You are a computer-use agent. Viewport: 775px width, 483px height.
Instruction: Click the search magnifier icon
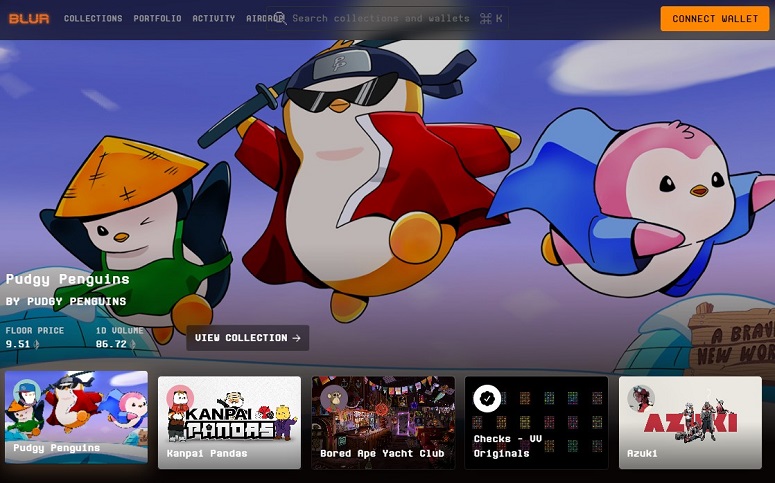point(280,18)
